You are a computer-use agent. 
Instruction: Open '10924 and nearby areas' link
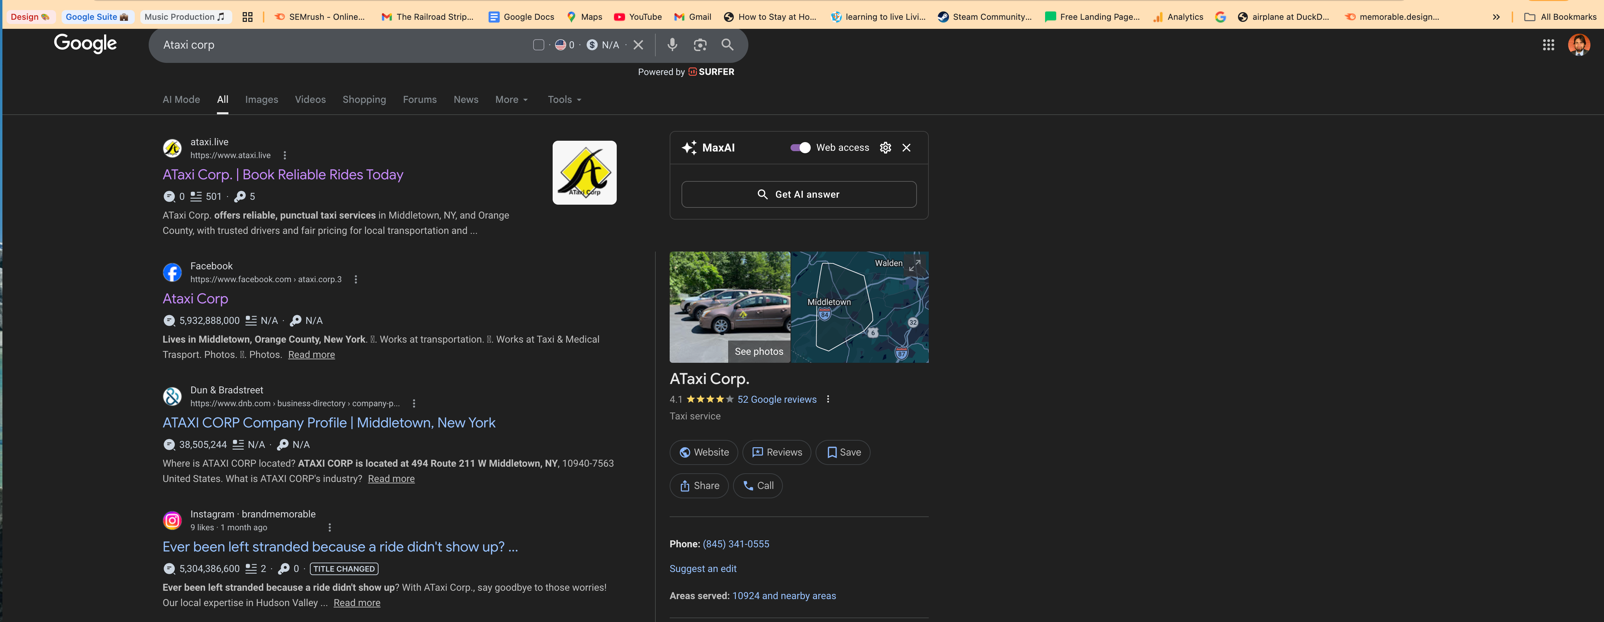coord(784,596)
